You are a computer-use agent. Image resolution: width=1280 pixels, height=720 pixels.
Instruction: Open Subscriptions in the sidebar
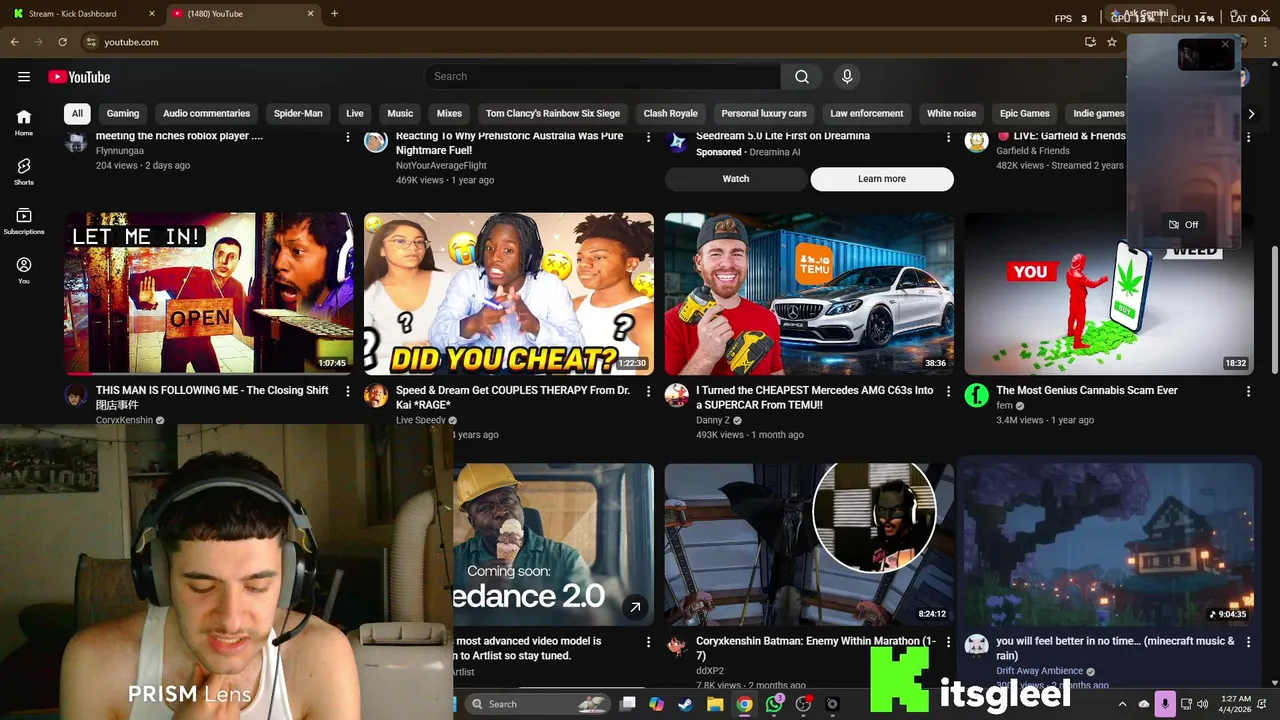point(24,221)
